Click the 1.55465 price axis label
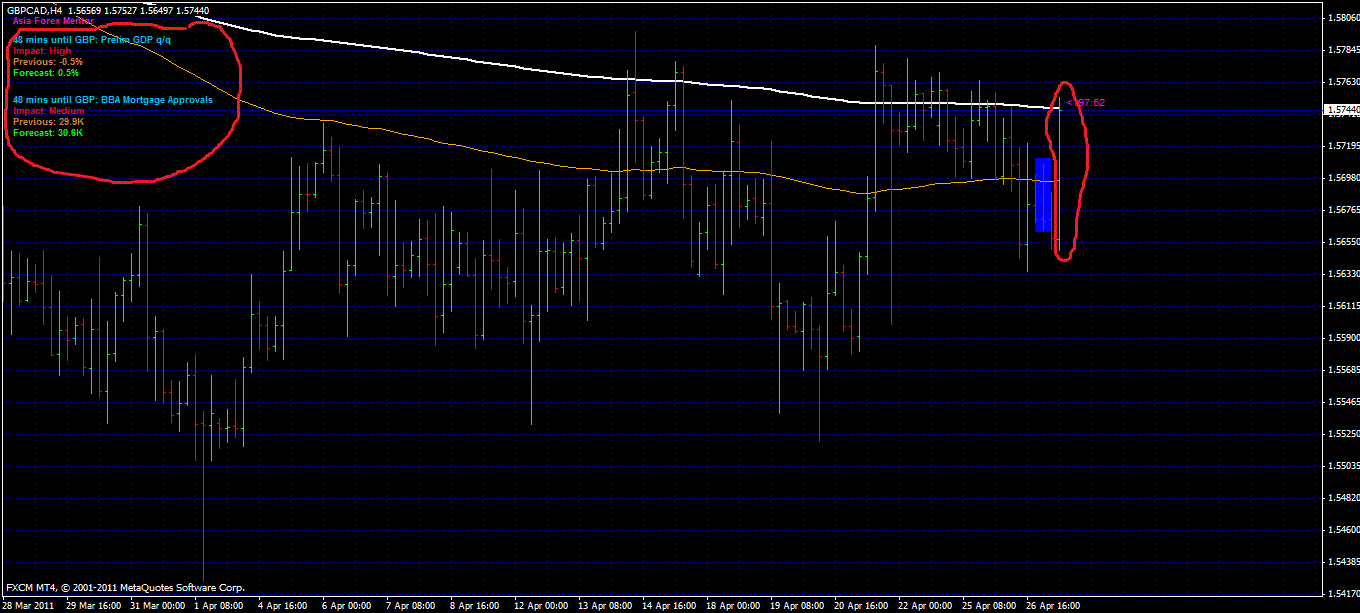The height and width of the screenshot is (613, 1360). [1342, 401]
